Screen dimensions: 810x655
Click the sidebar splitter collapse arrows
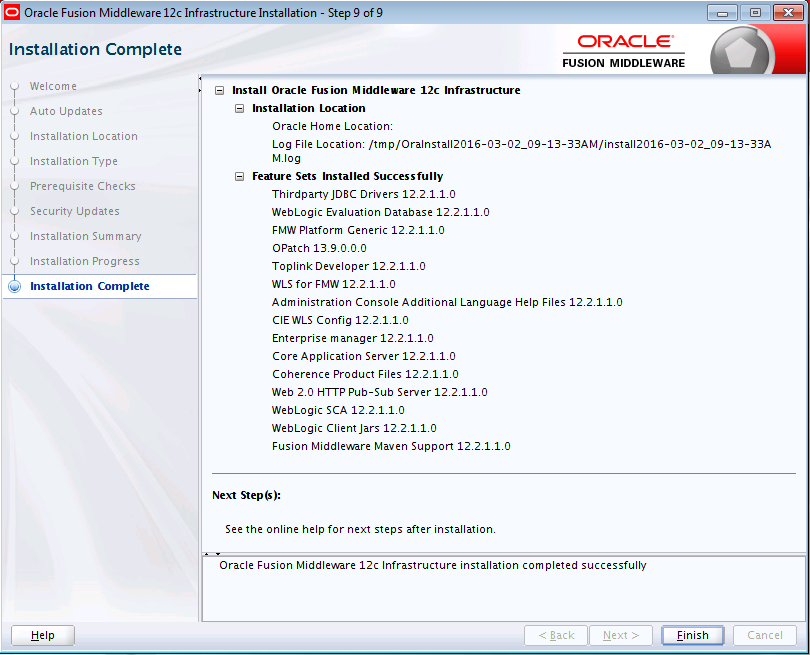[200, 85]
